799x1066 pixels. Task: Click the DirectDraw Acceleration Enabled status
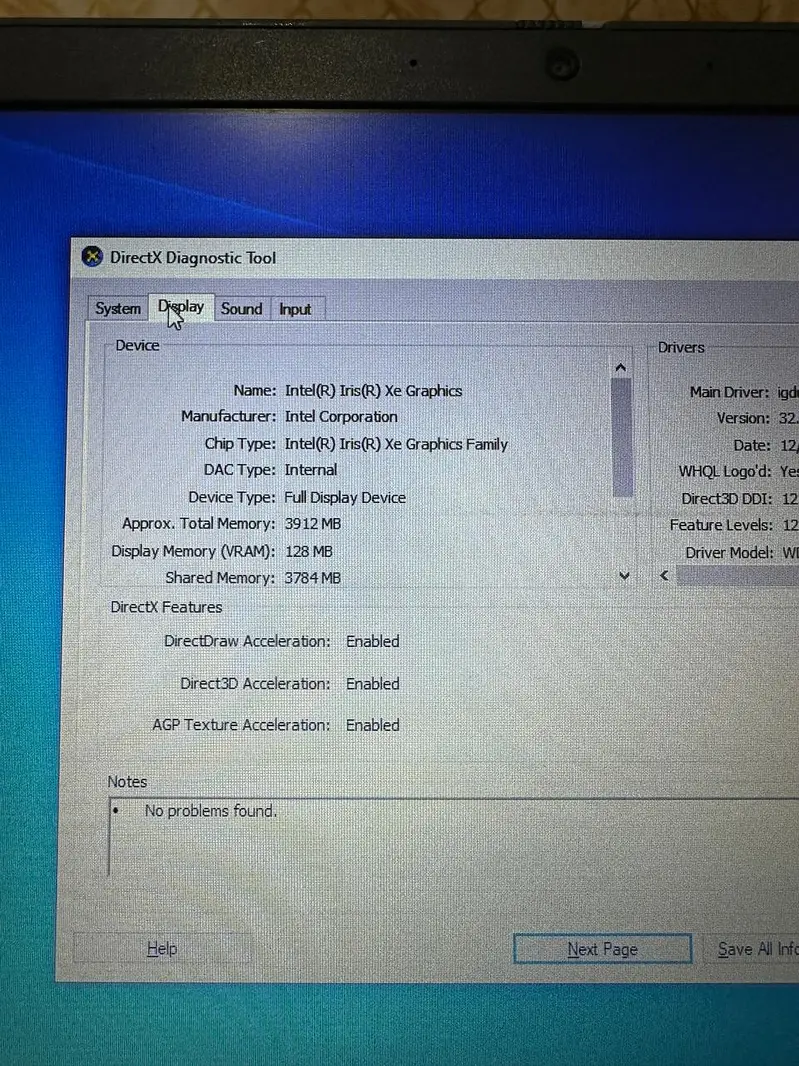[372, 641]
